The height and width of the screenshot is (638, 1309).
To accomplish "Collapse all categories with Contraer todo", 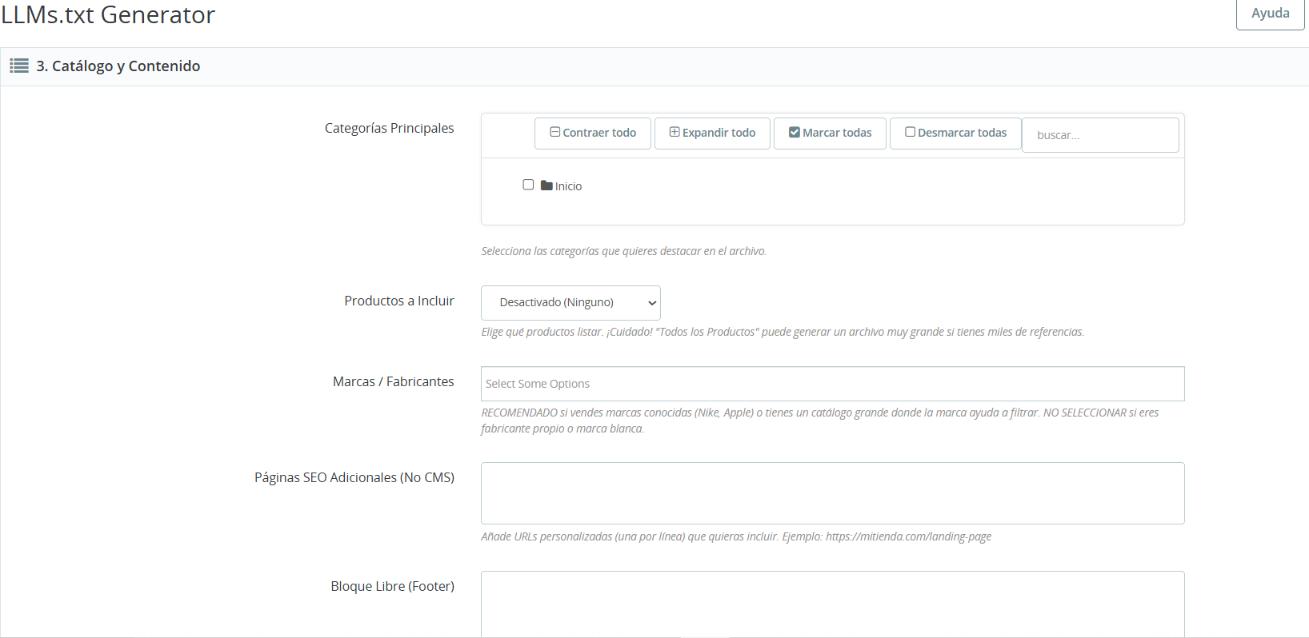I will [x=592, y=133].
